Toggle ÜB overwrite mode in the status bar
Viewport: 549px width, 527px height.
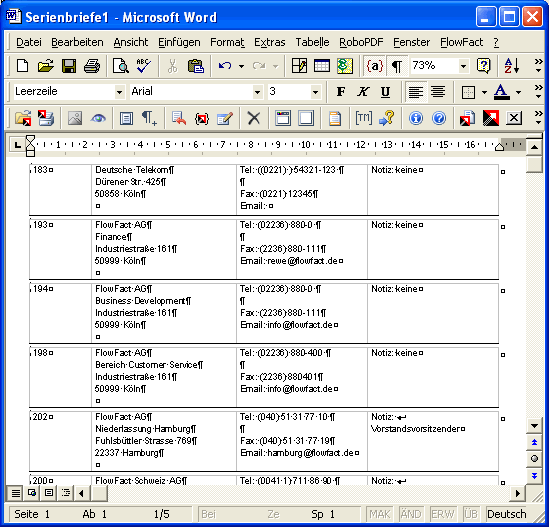coord(471,514)
